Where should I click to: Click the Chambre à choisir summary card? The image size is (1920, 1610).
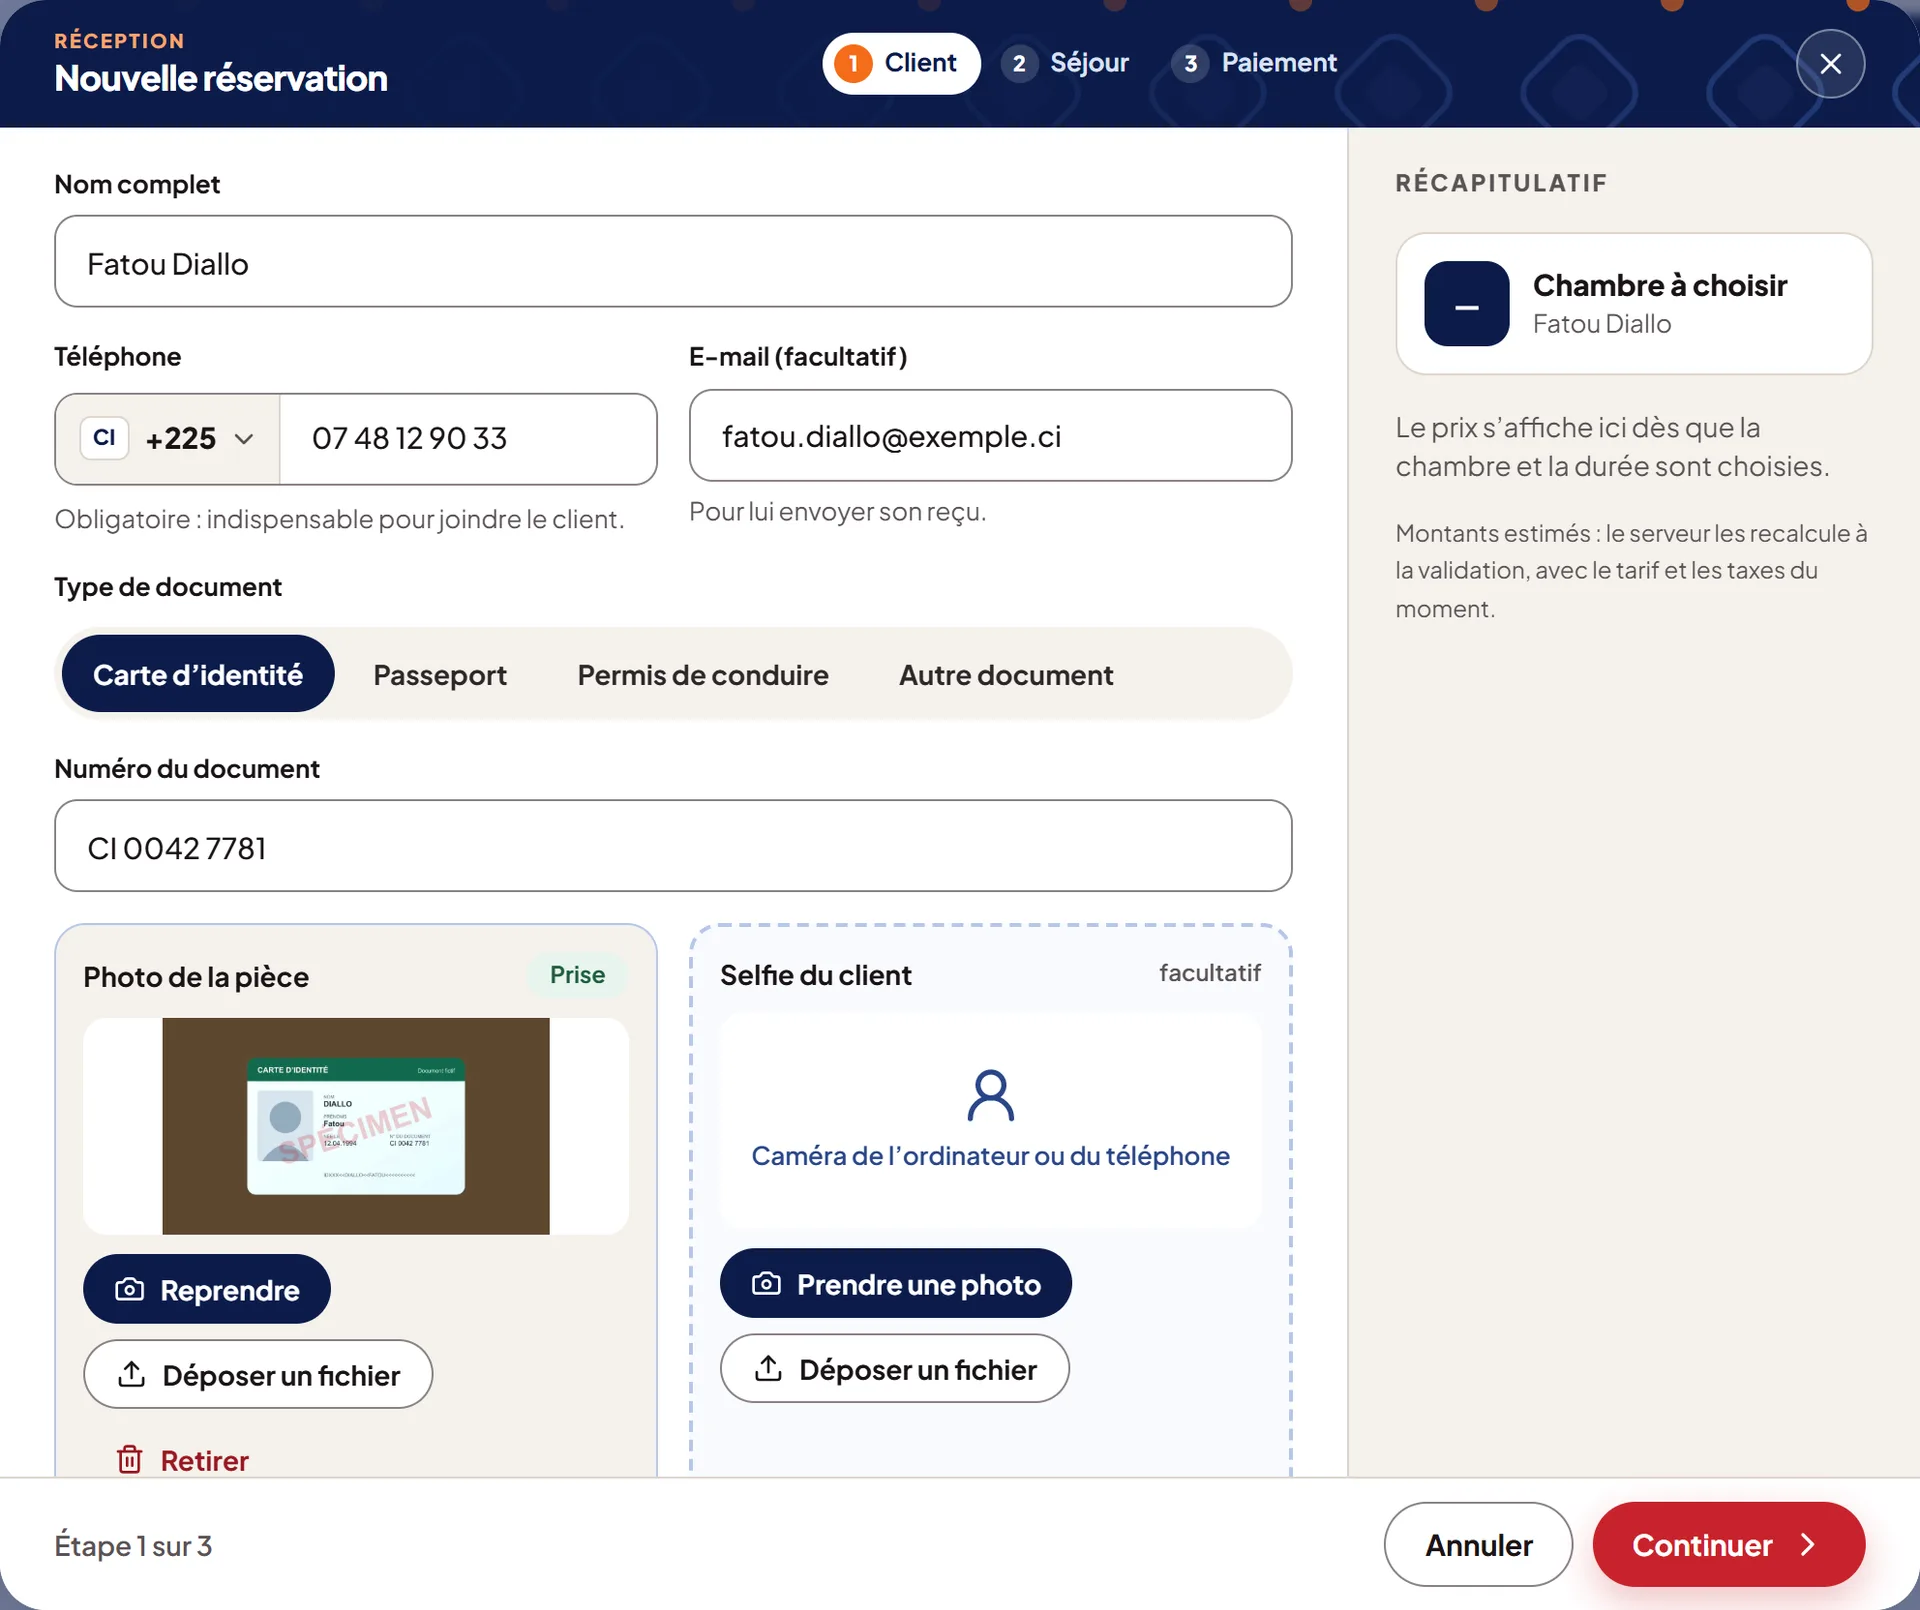(x=1634, y=304)
